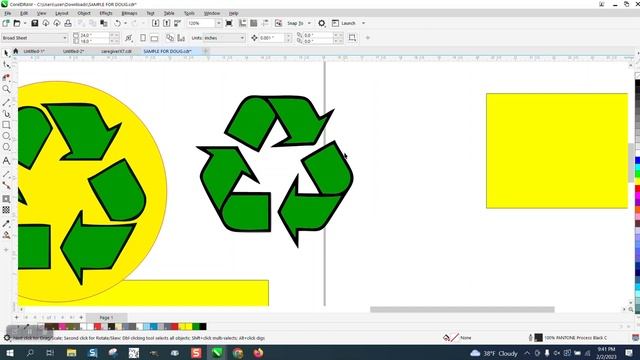This screenshot has height=360, width=640.
Task: Open the File menu
Action: coord(8,13)
